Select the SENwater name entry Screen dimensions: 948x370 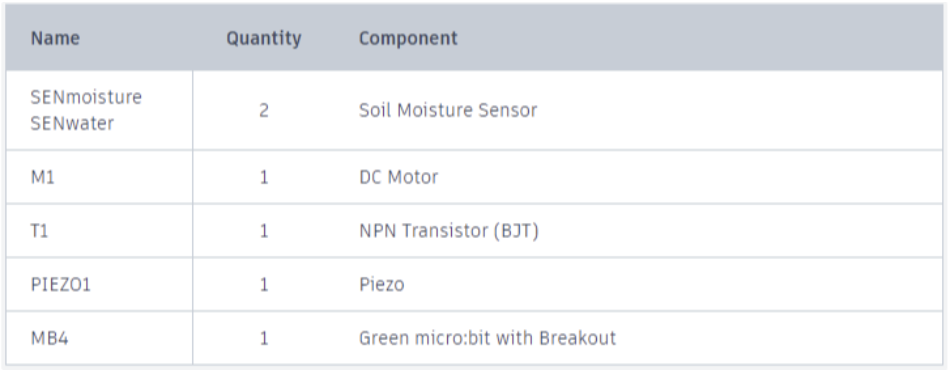click(73, 123)
